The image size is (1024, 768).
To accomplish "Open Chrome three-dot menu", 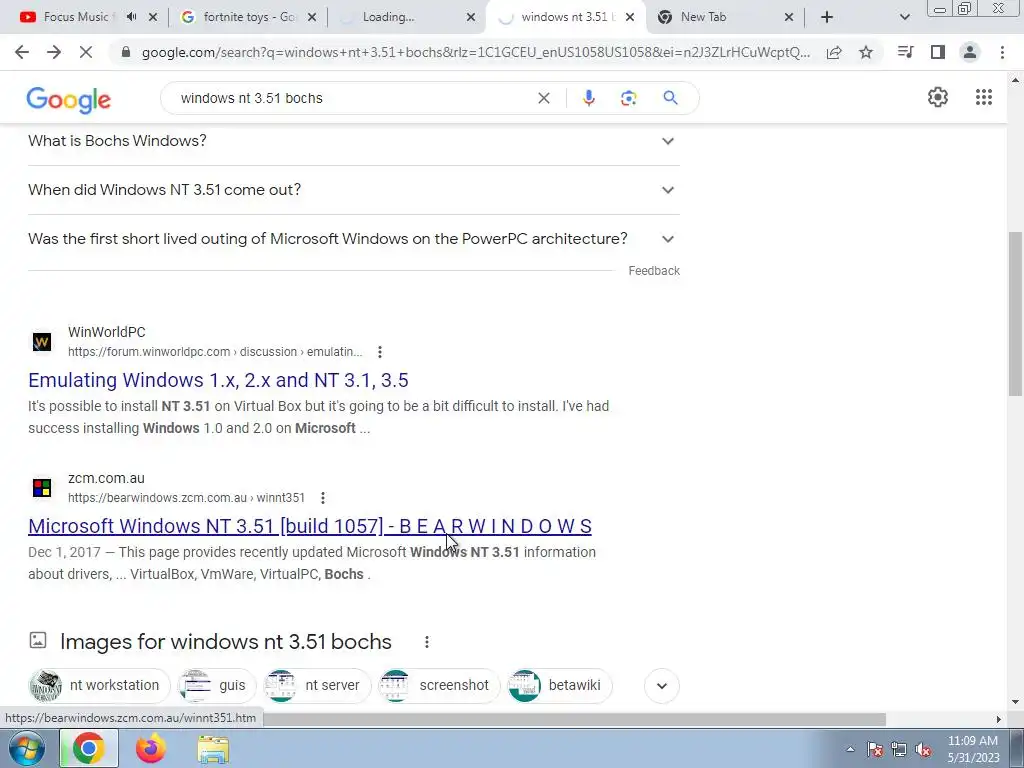I will pyautogui.click(x=1002, y=52).
